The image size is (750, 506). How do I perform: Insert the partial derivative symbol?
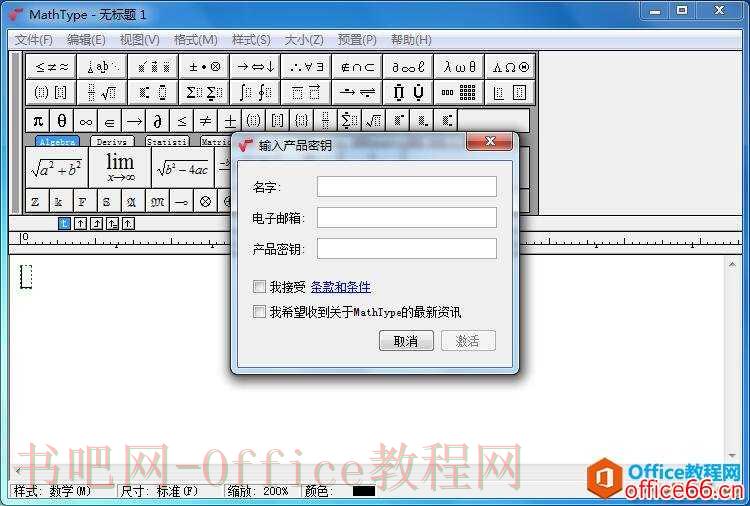pos(157,121)
